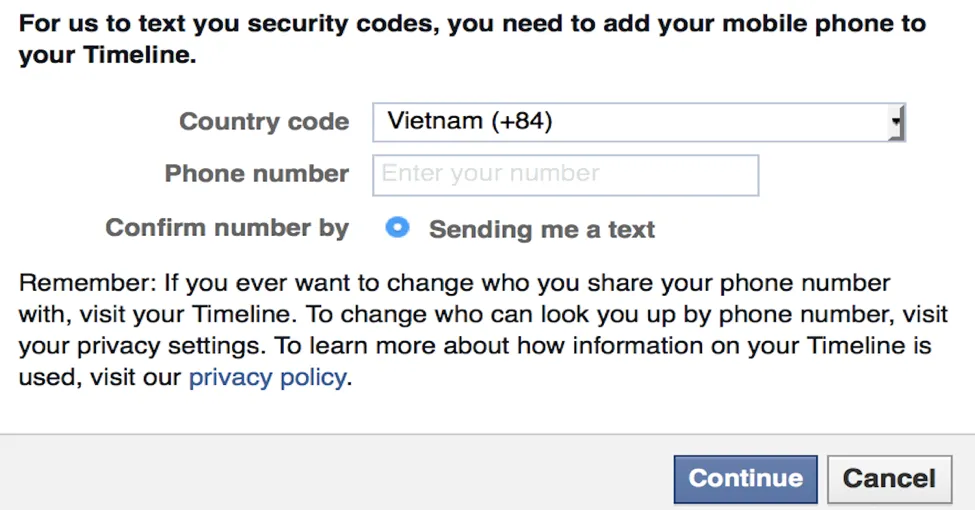975x510 pixels.
Task: Open the privacy policy link
Action: (x=267, y=378)
